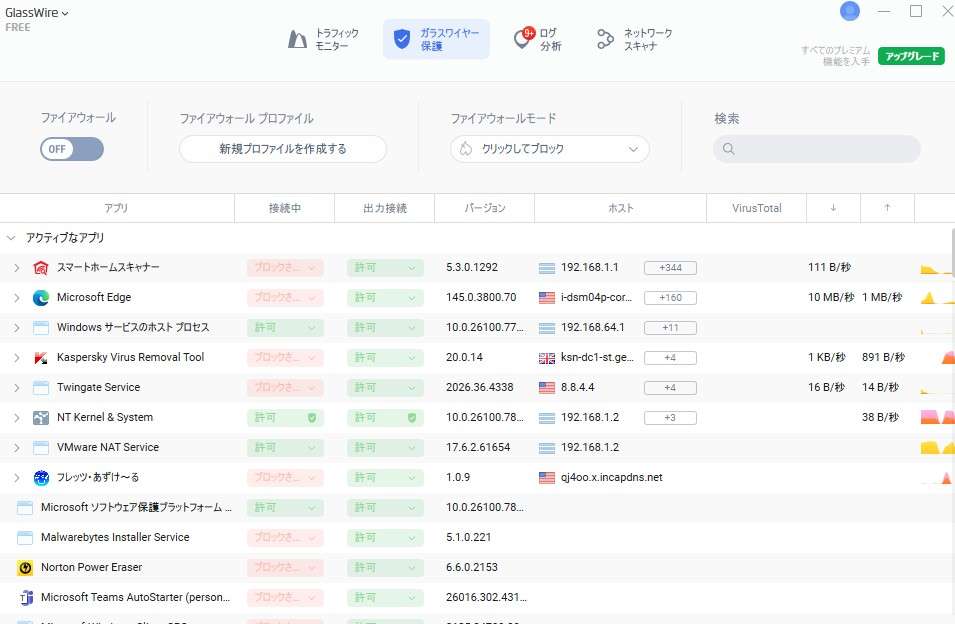Click the green アップグレード button
This screenshot has width=955, height=624.
tap(910, 56)
